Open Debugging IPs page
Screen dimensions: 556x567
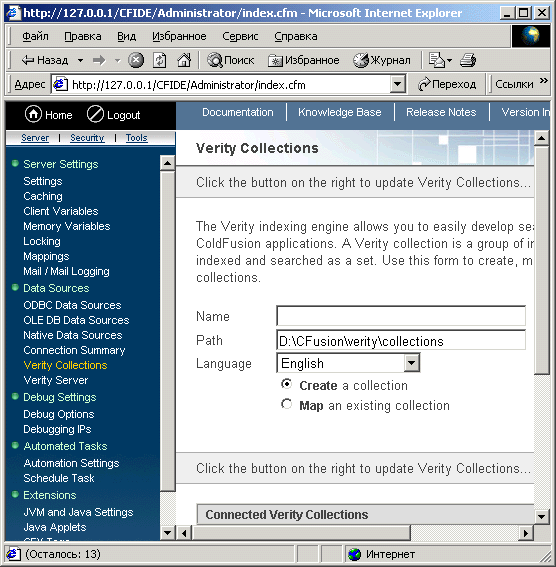coord(57,429)
